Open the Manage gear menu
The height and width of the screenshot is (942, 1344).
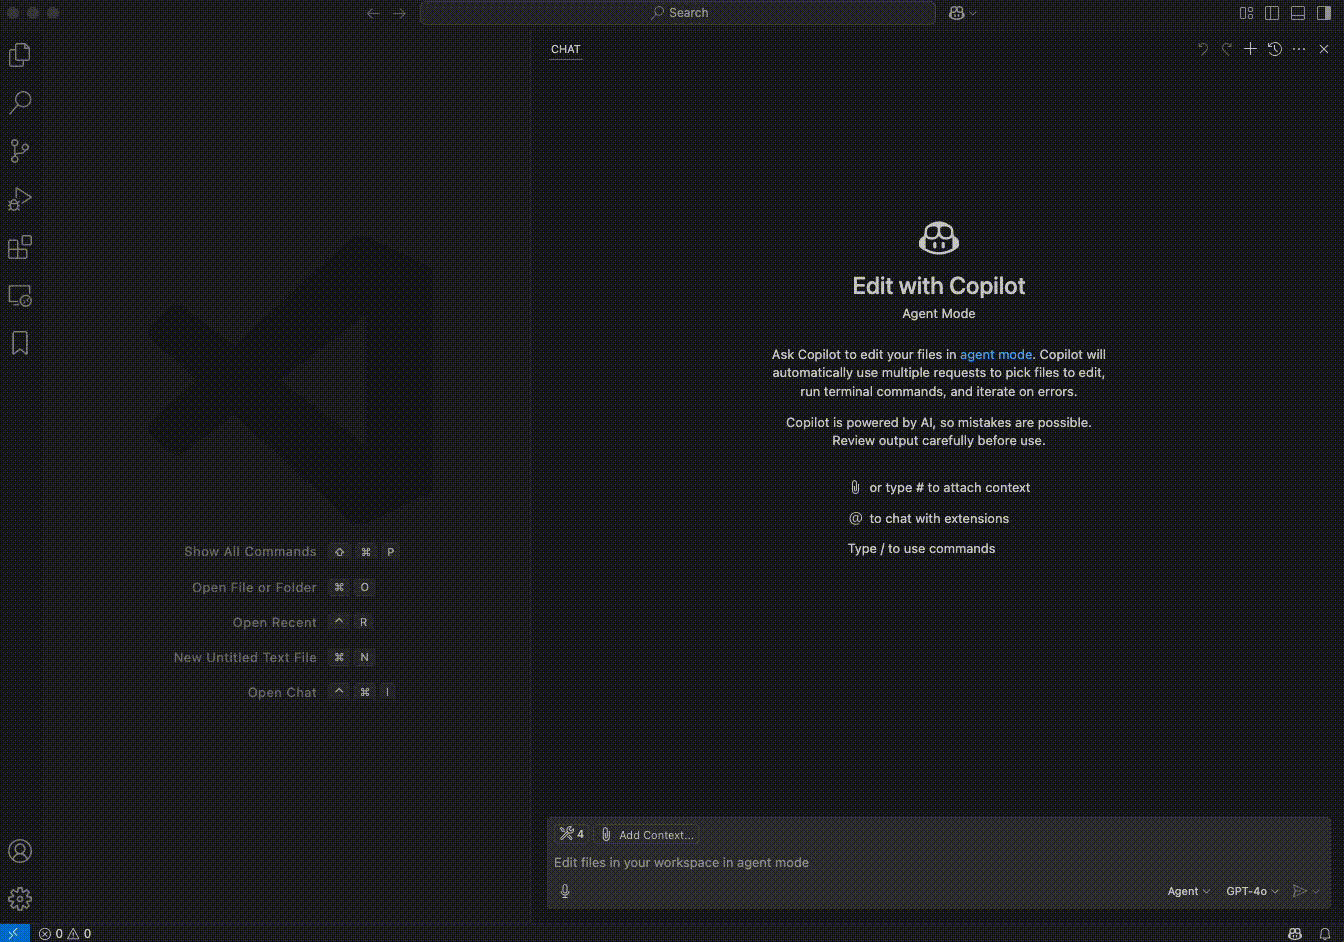coord(20,899)
